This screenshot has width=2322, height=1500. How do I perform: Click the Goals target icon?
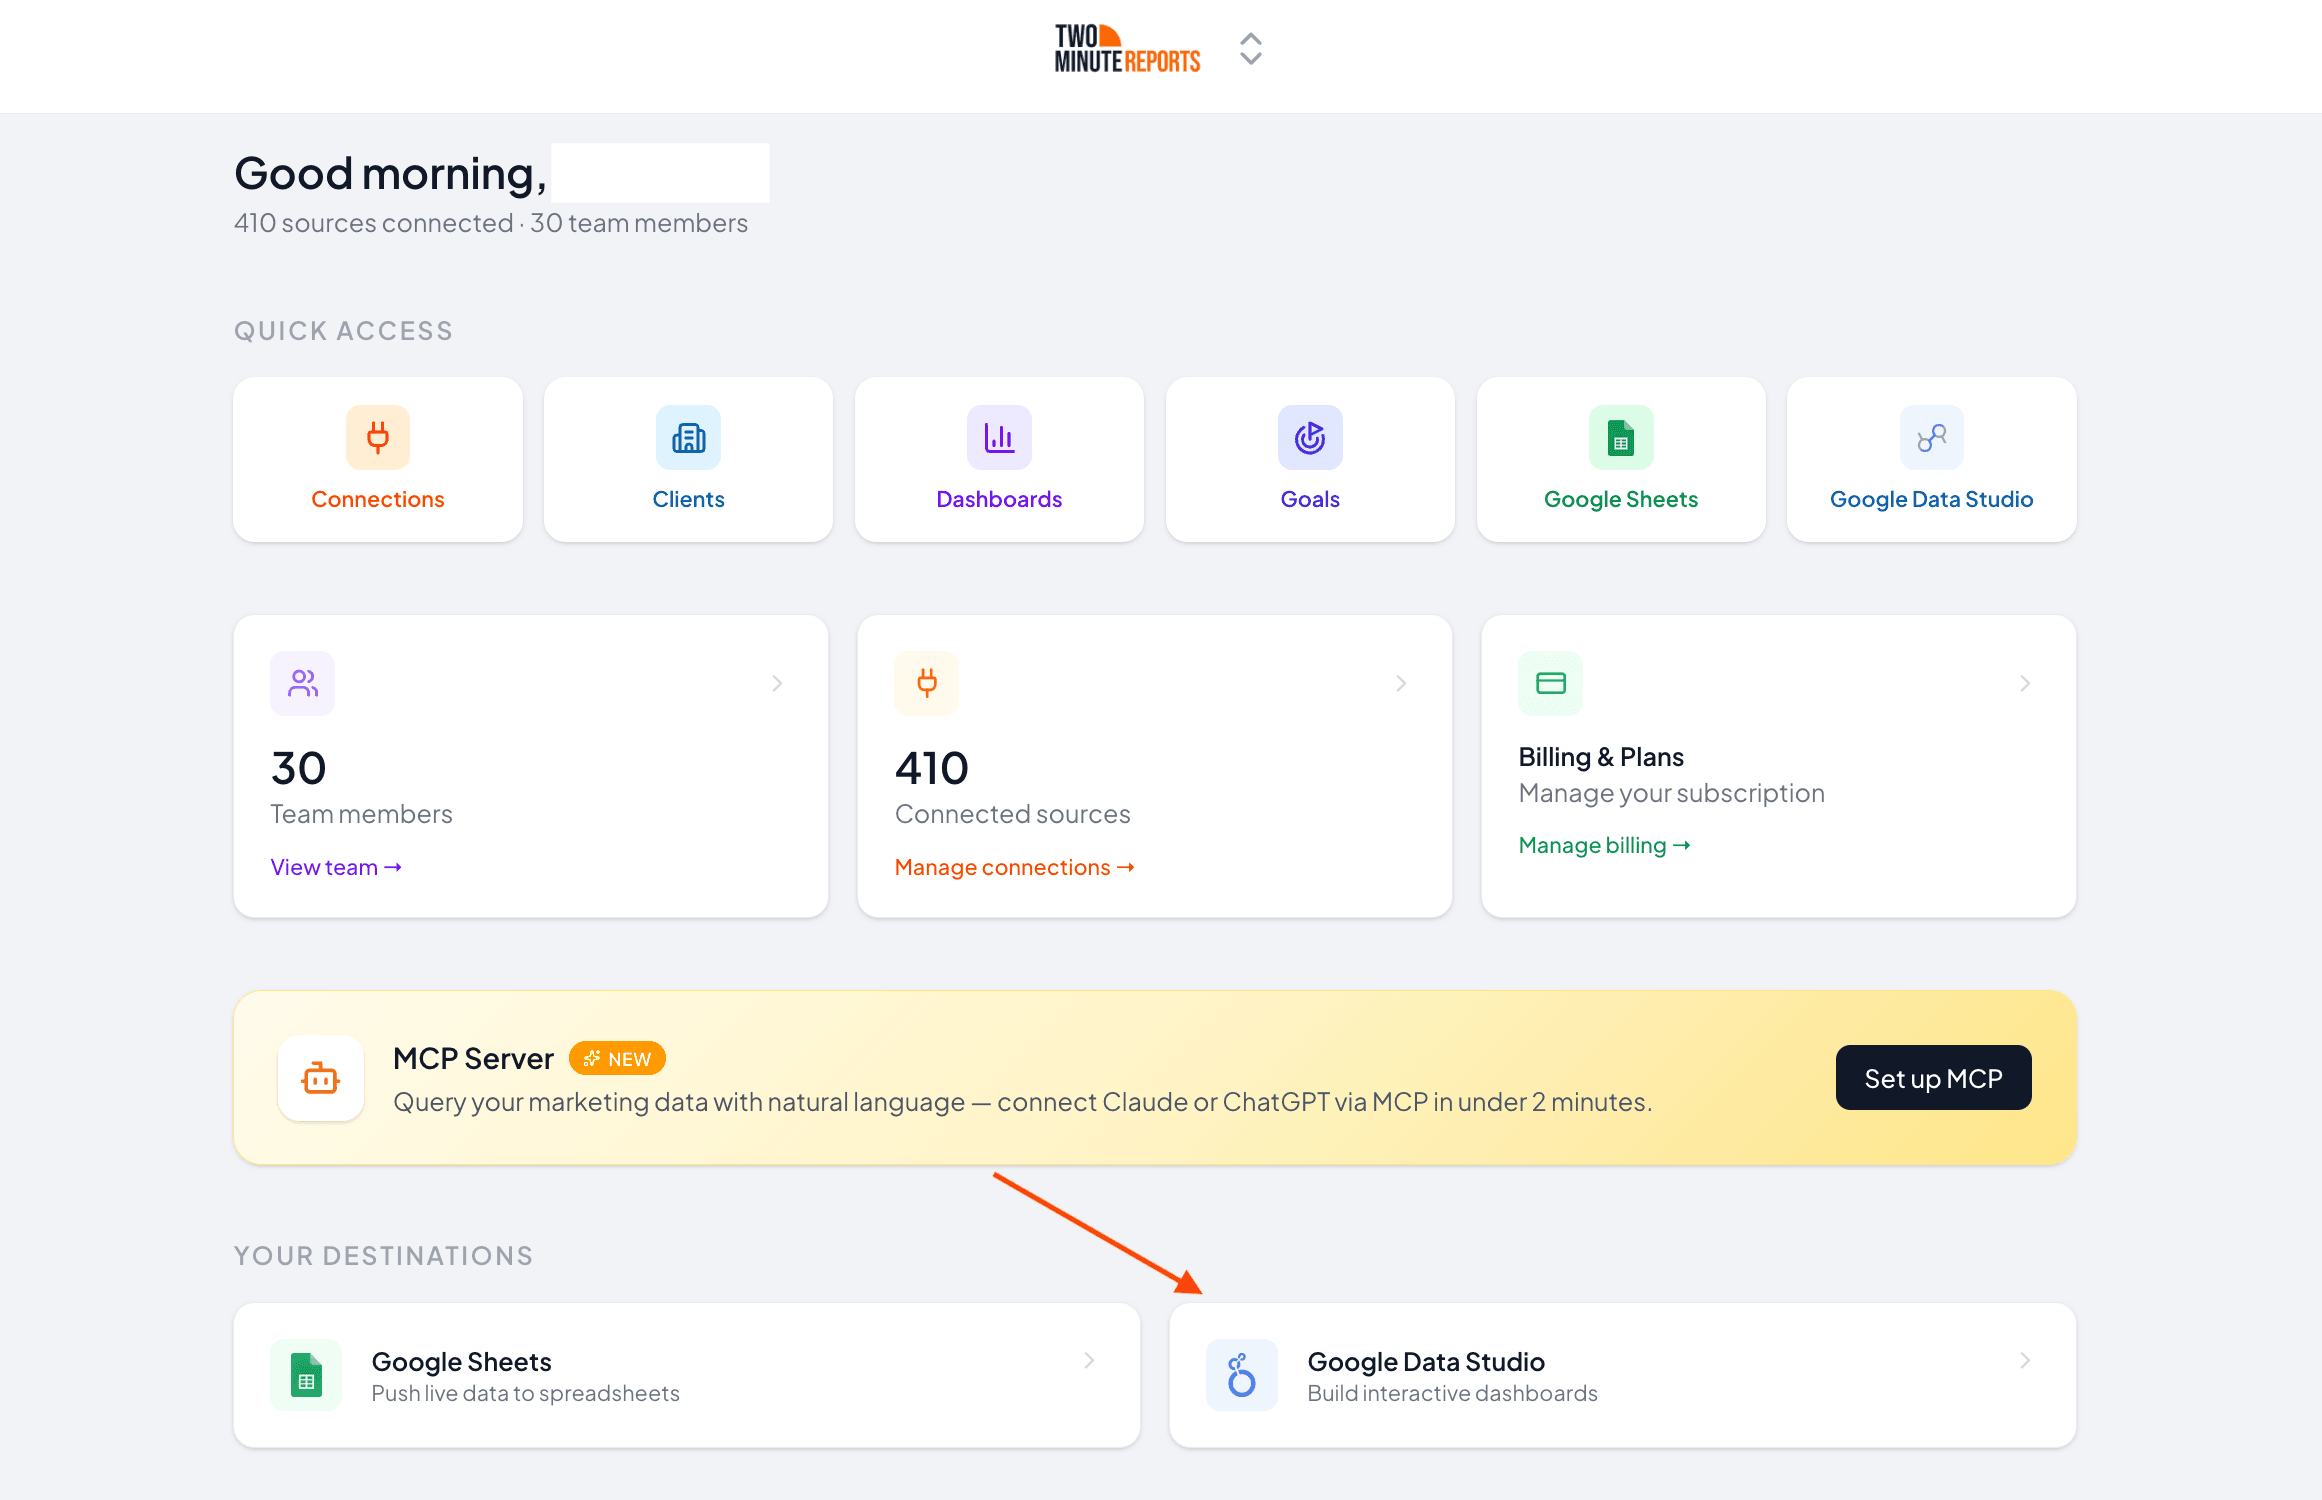[1310, 437]
